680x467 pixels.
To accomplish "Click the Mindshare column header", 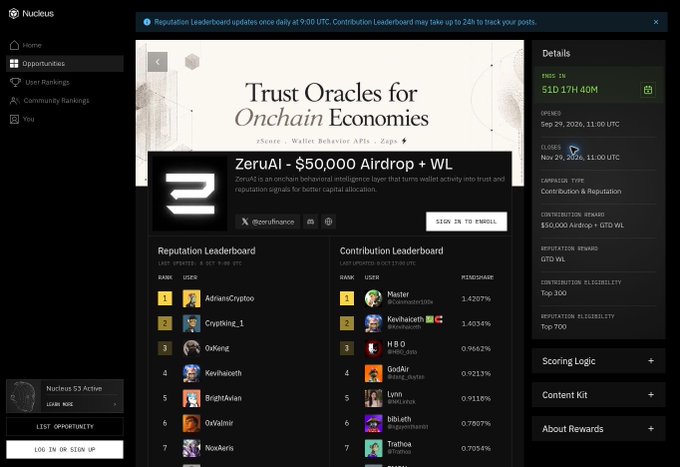I will 477,278.
